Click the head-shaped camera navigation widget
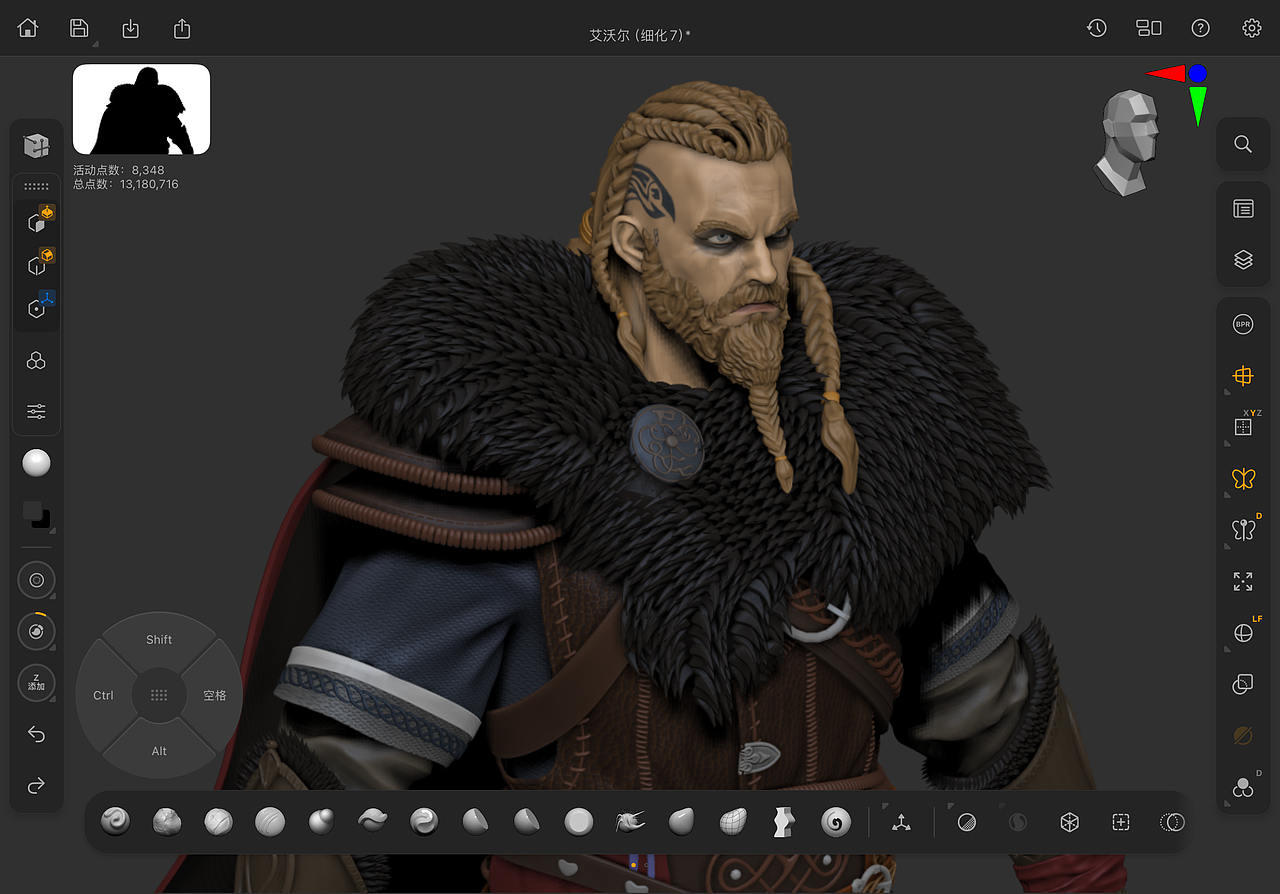 click(x=1126, y=141)
